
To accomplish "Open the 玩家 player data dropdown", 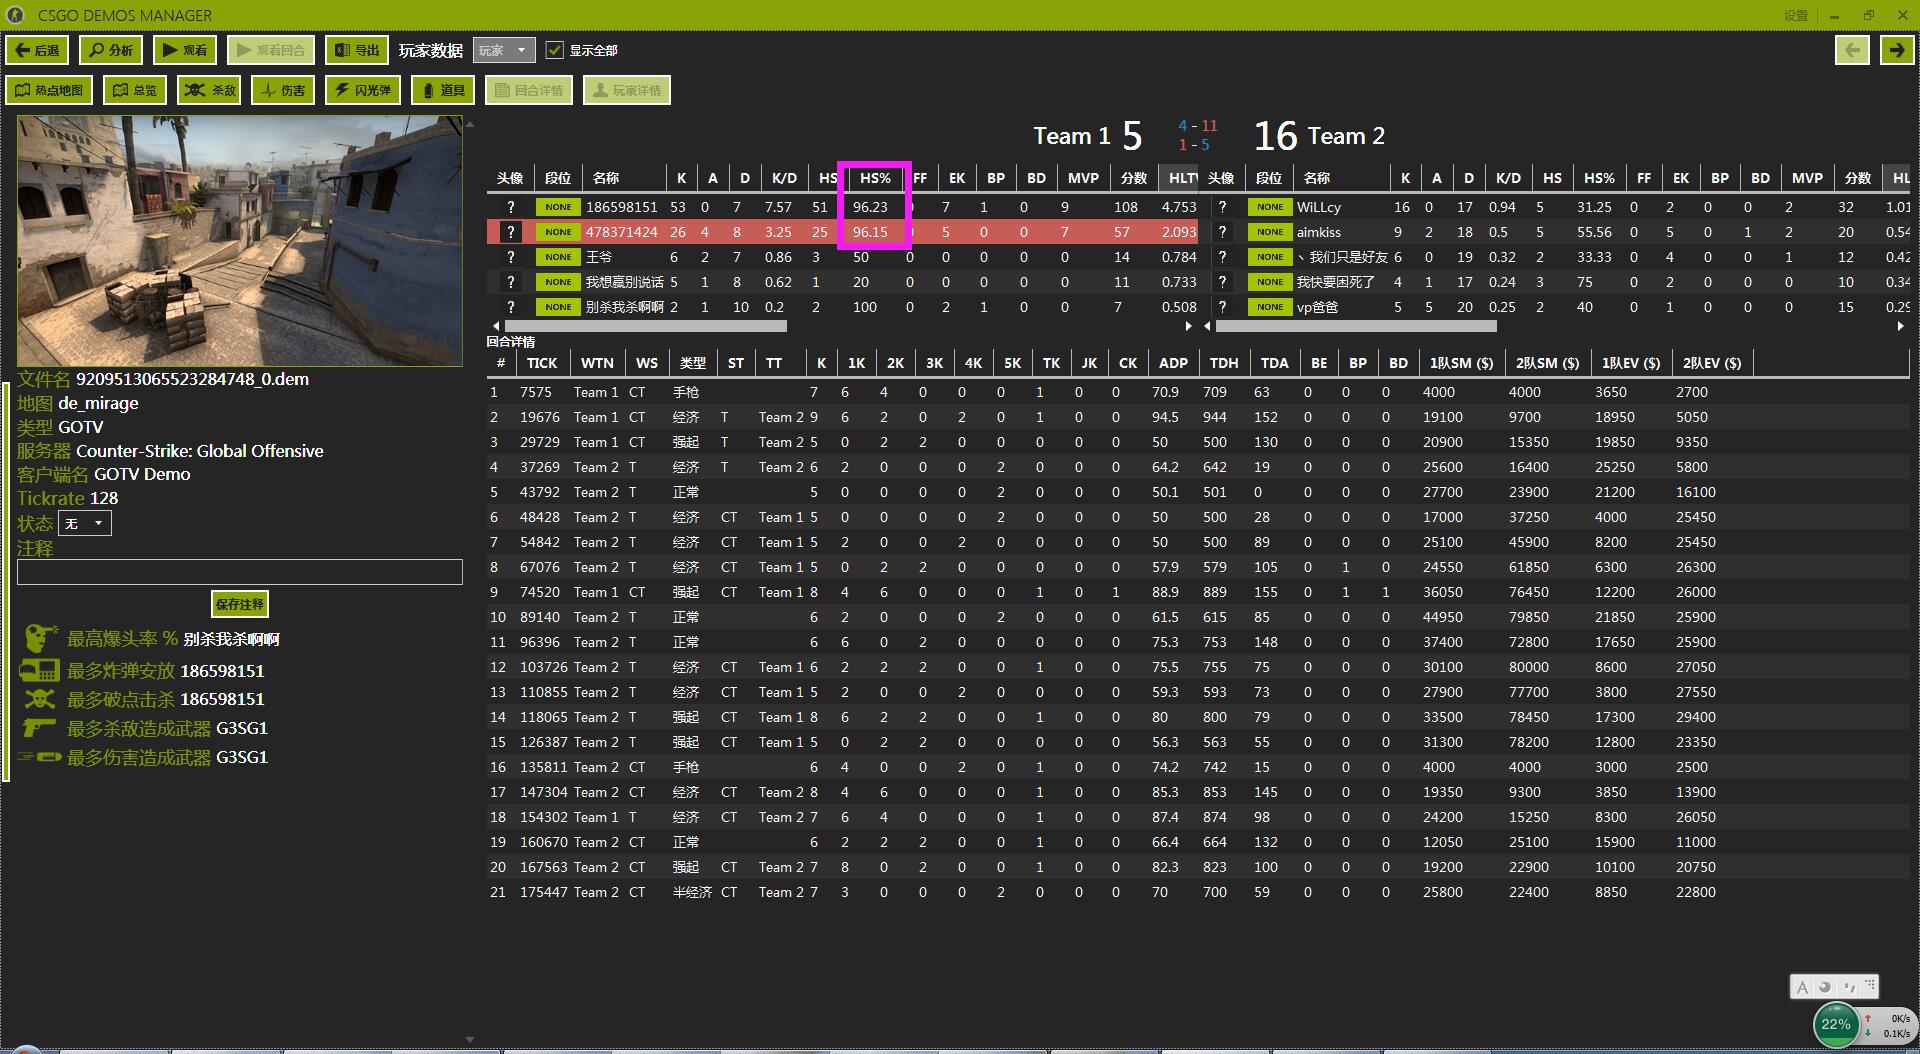I will [504, 50].
